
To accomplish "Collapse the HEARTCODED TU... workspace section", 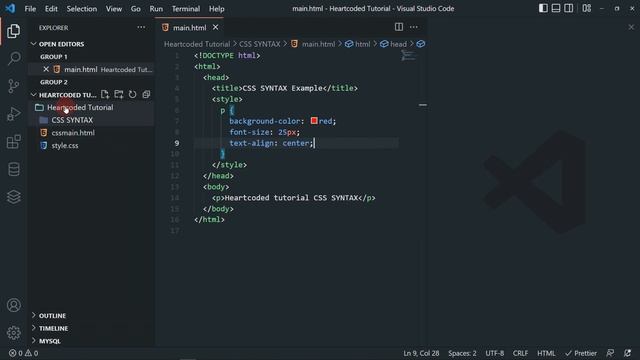I will point(64,95).
